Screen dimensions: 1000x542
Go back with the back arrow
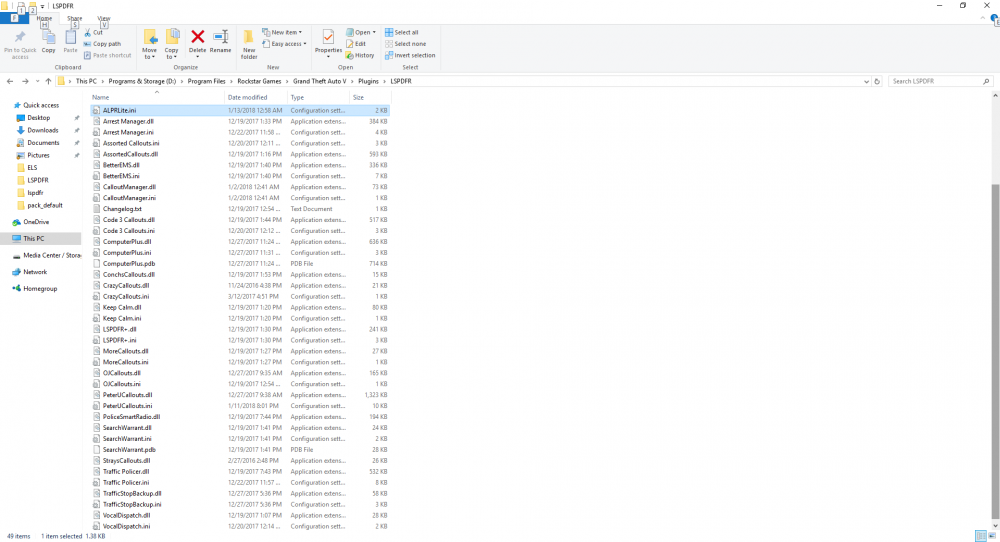10,82
